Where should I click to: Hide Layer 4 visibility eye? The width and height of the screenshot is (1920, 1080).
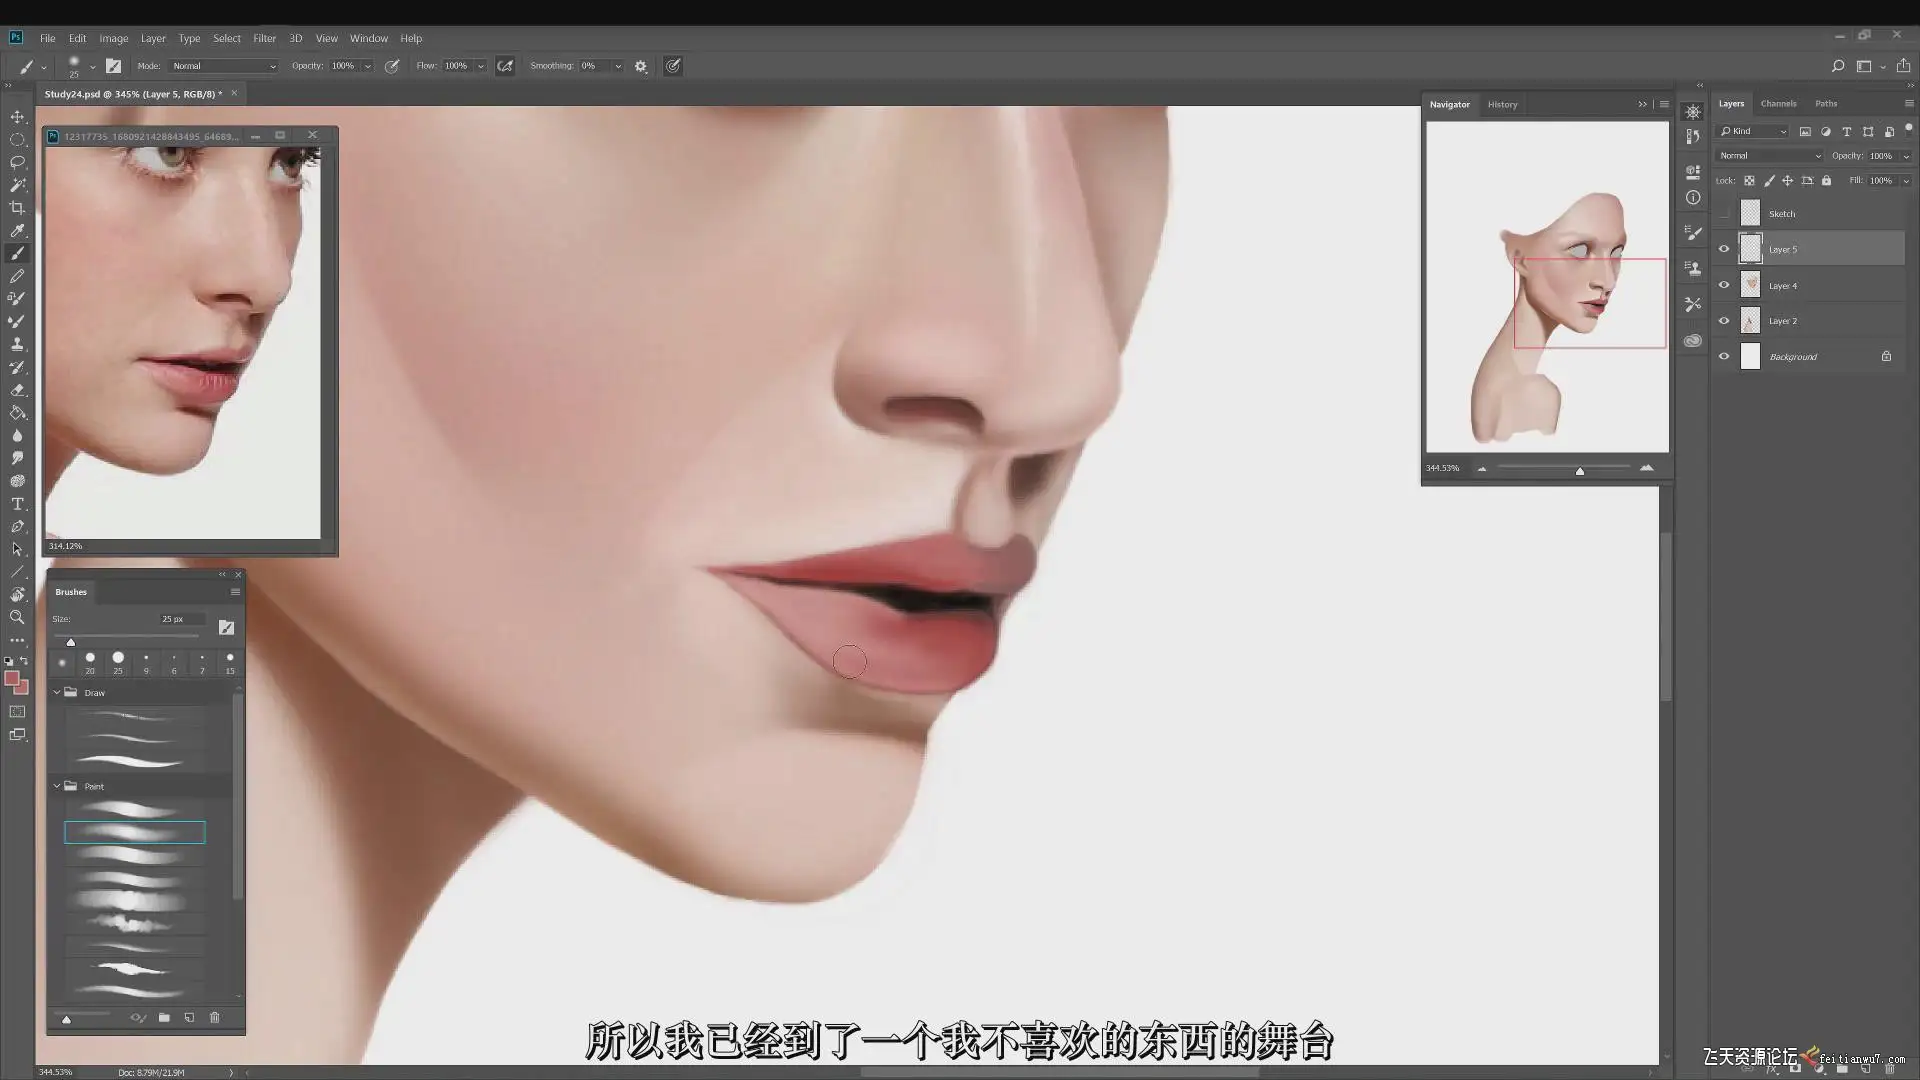[x=1724, y=285]
